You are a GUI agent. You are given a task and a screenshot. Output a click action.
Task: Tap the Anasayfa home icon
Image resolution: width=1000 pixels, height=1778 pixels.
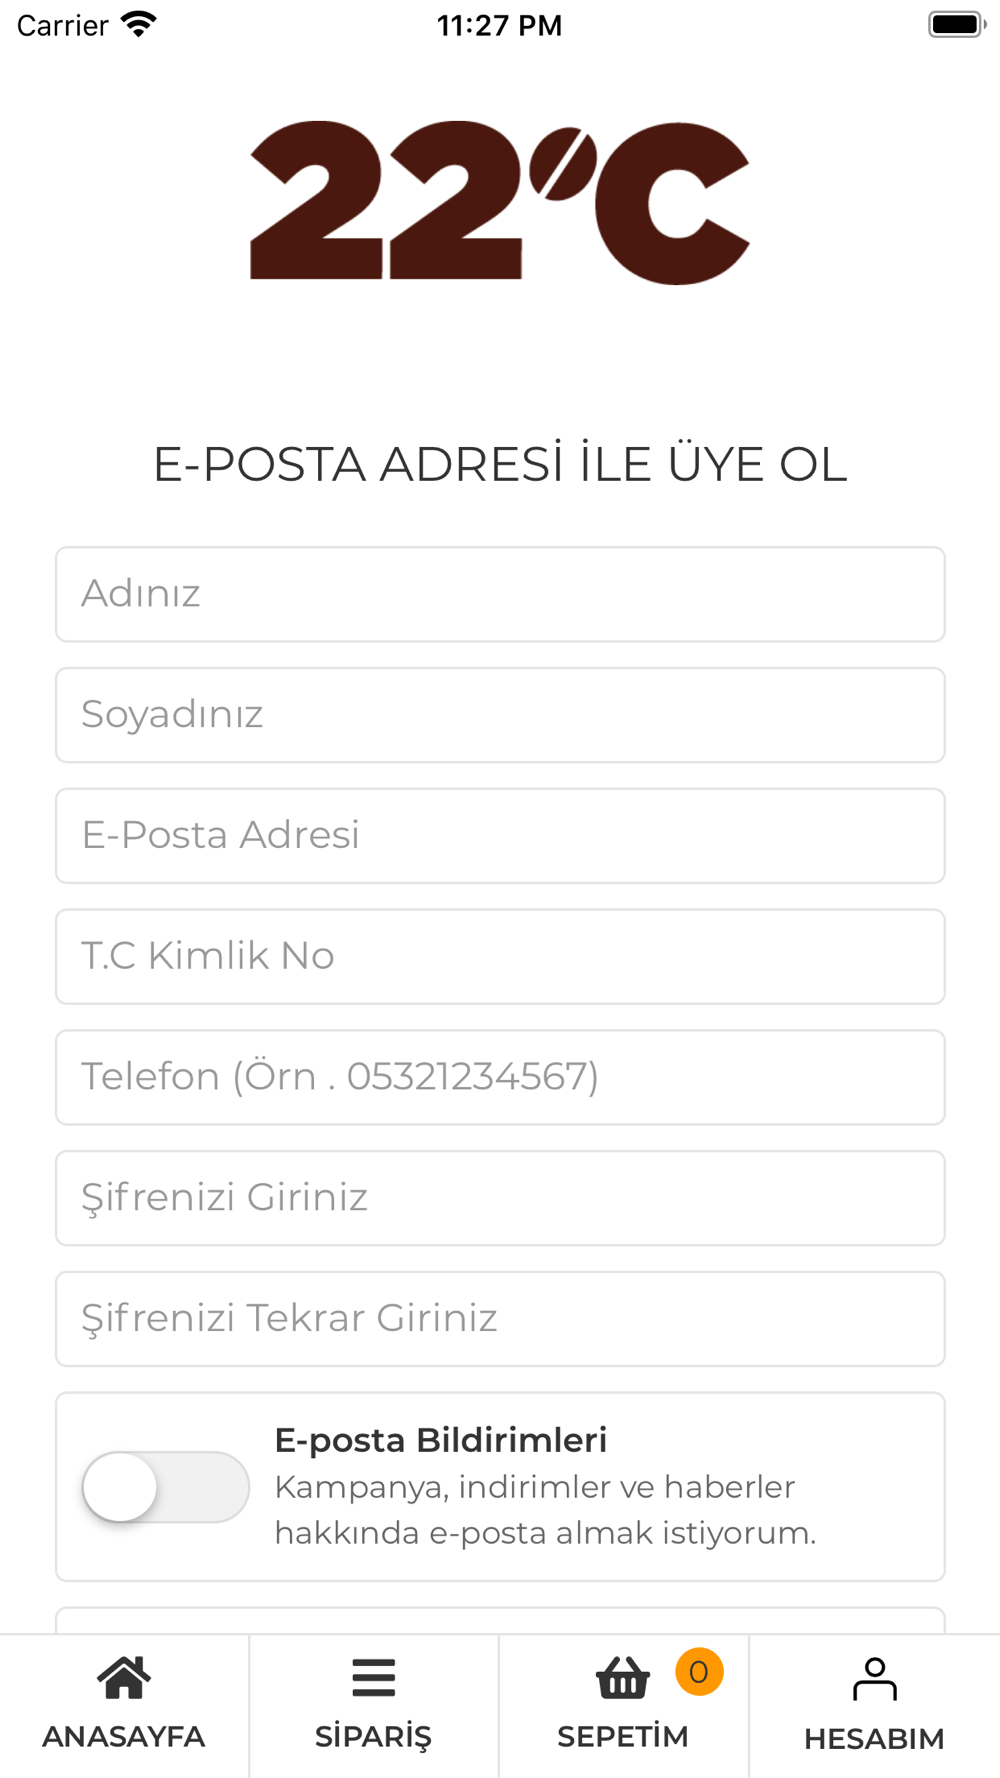124,1678
